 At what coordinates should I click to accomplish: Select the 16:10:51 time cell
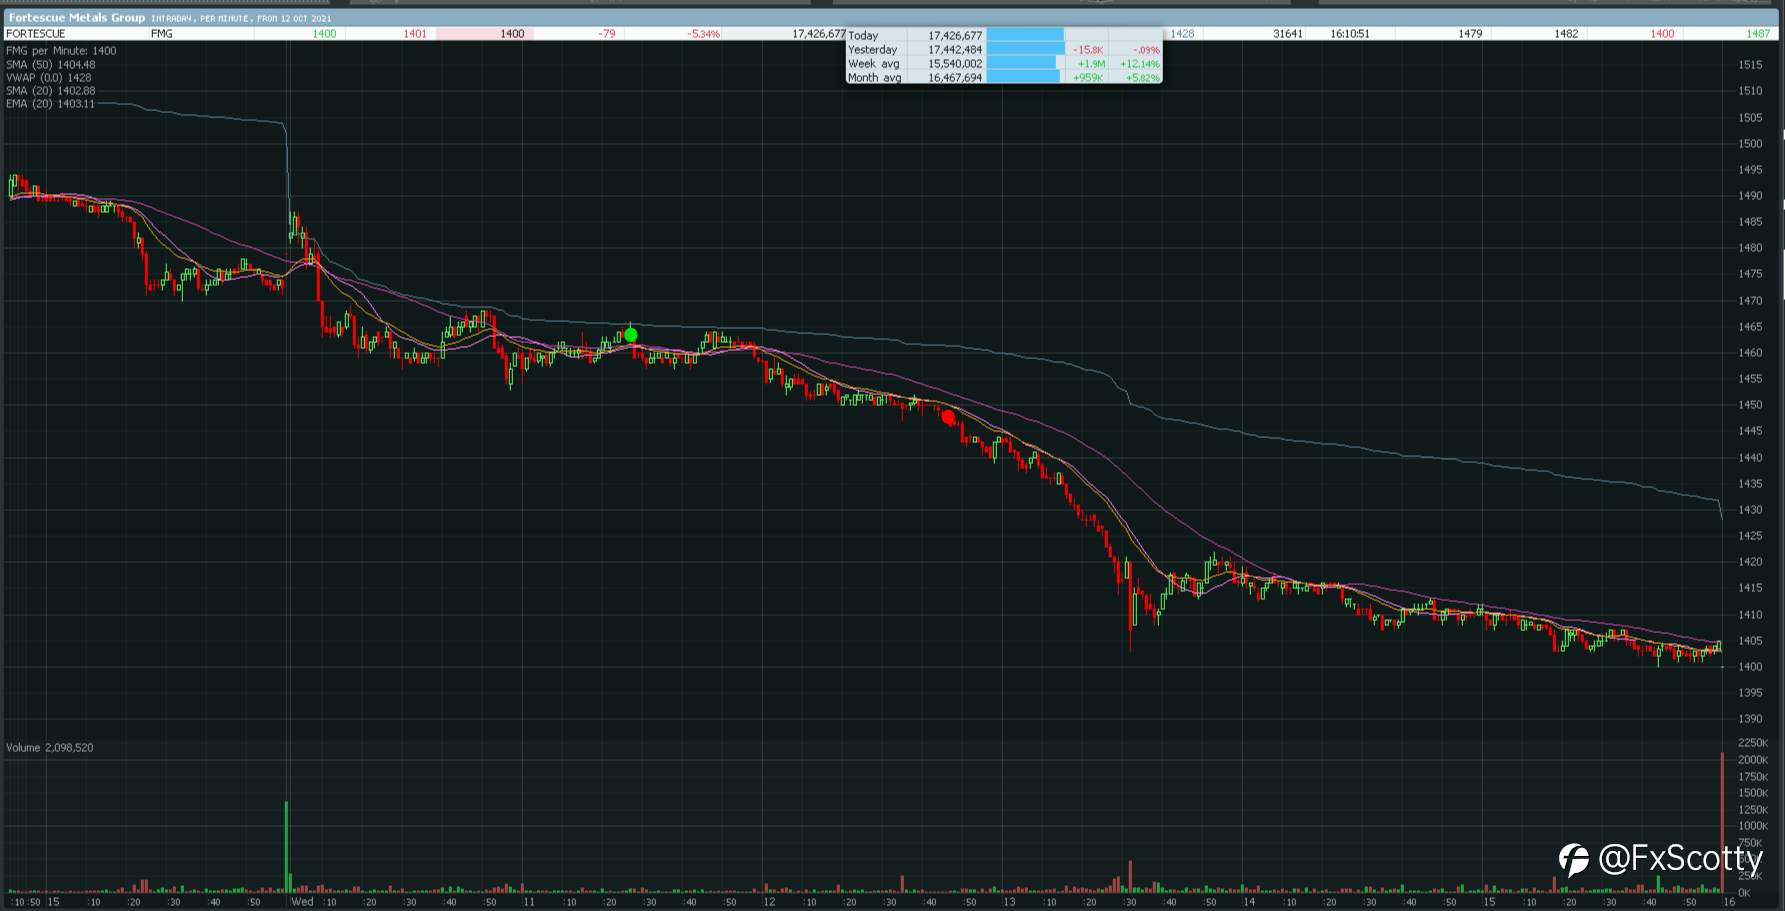coord(1350,34)
